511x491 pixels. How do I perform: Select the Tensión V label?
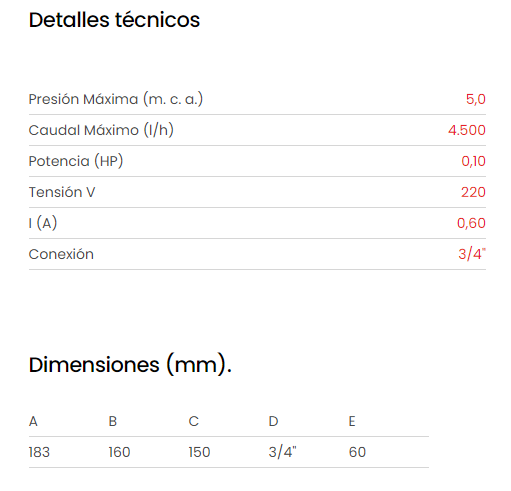click(x=62, y=192)
